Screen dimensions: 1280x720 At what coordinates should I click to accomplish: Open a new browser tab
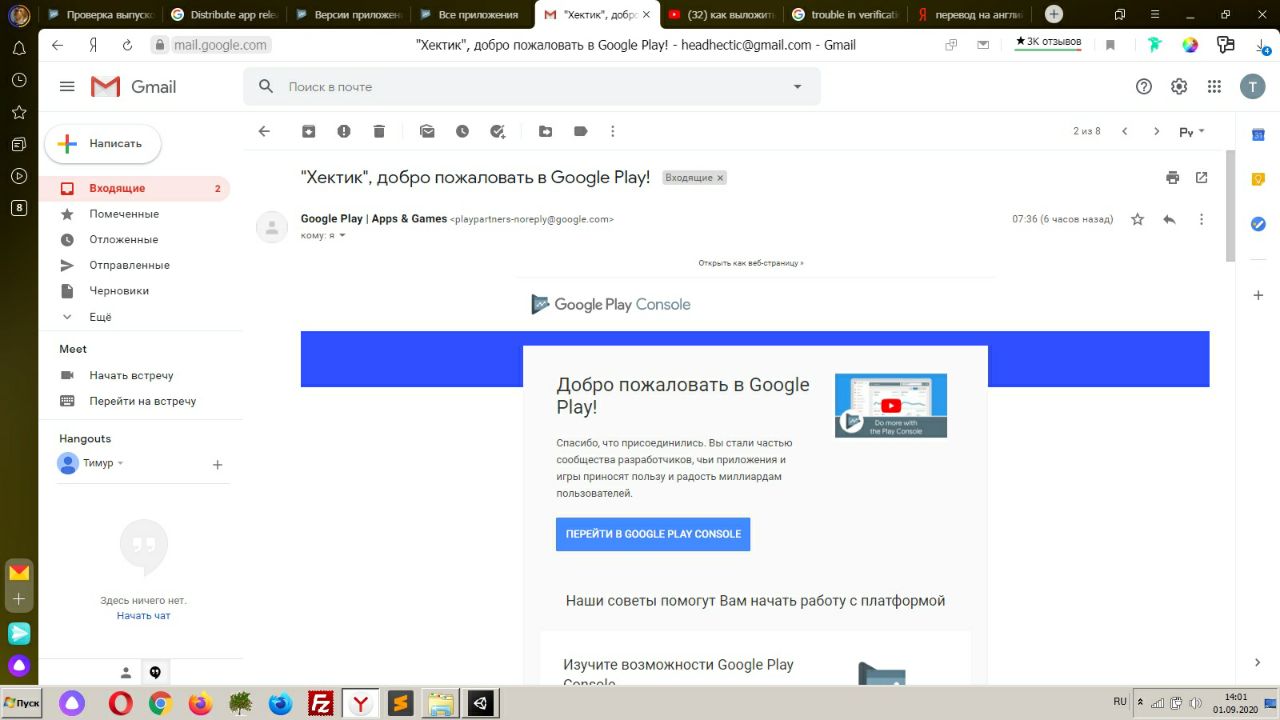pyautogui.click(x=1054, y=14)
